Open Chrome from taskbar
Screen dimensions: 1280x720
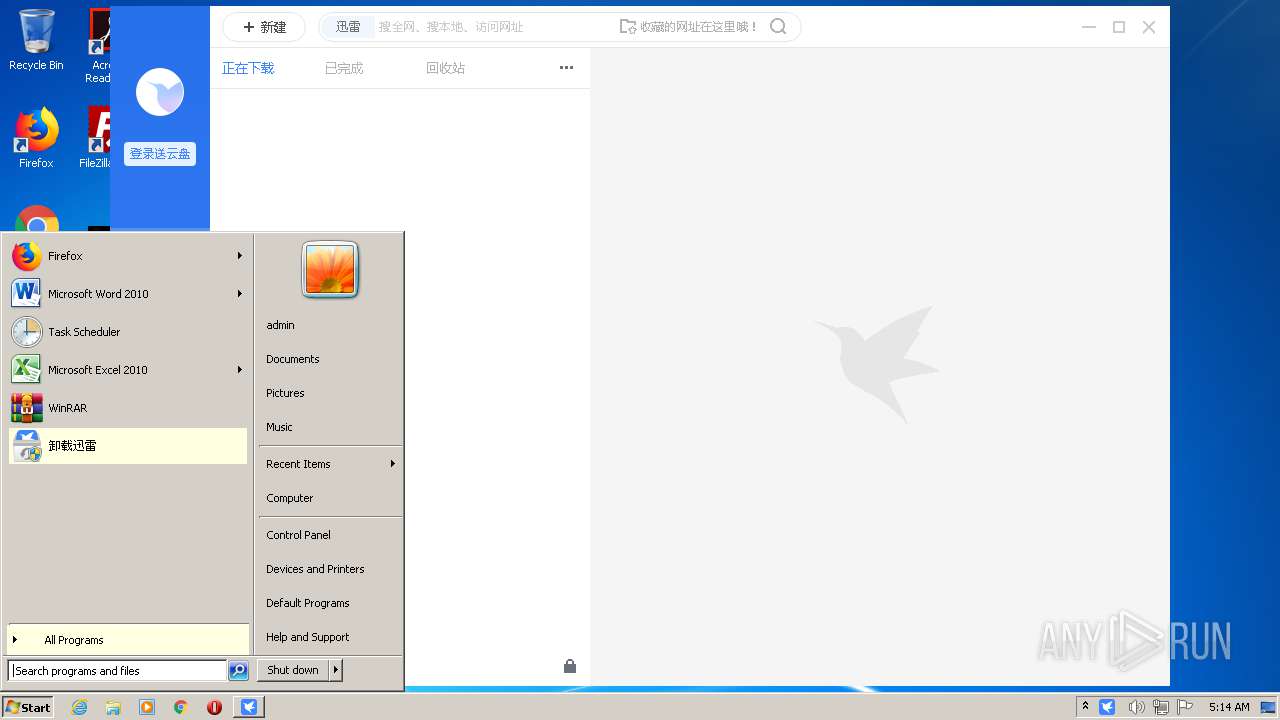(180, 707)
